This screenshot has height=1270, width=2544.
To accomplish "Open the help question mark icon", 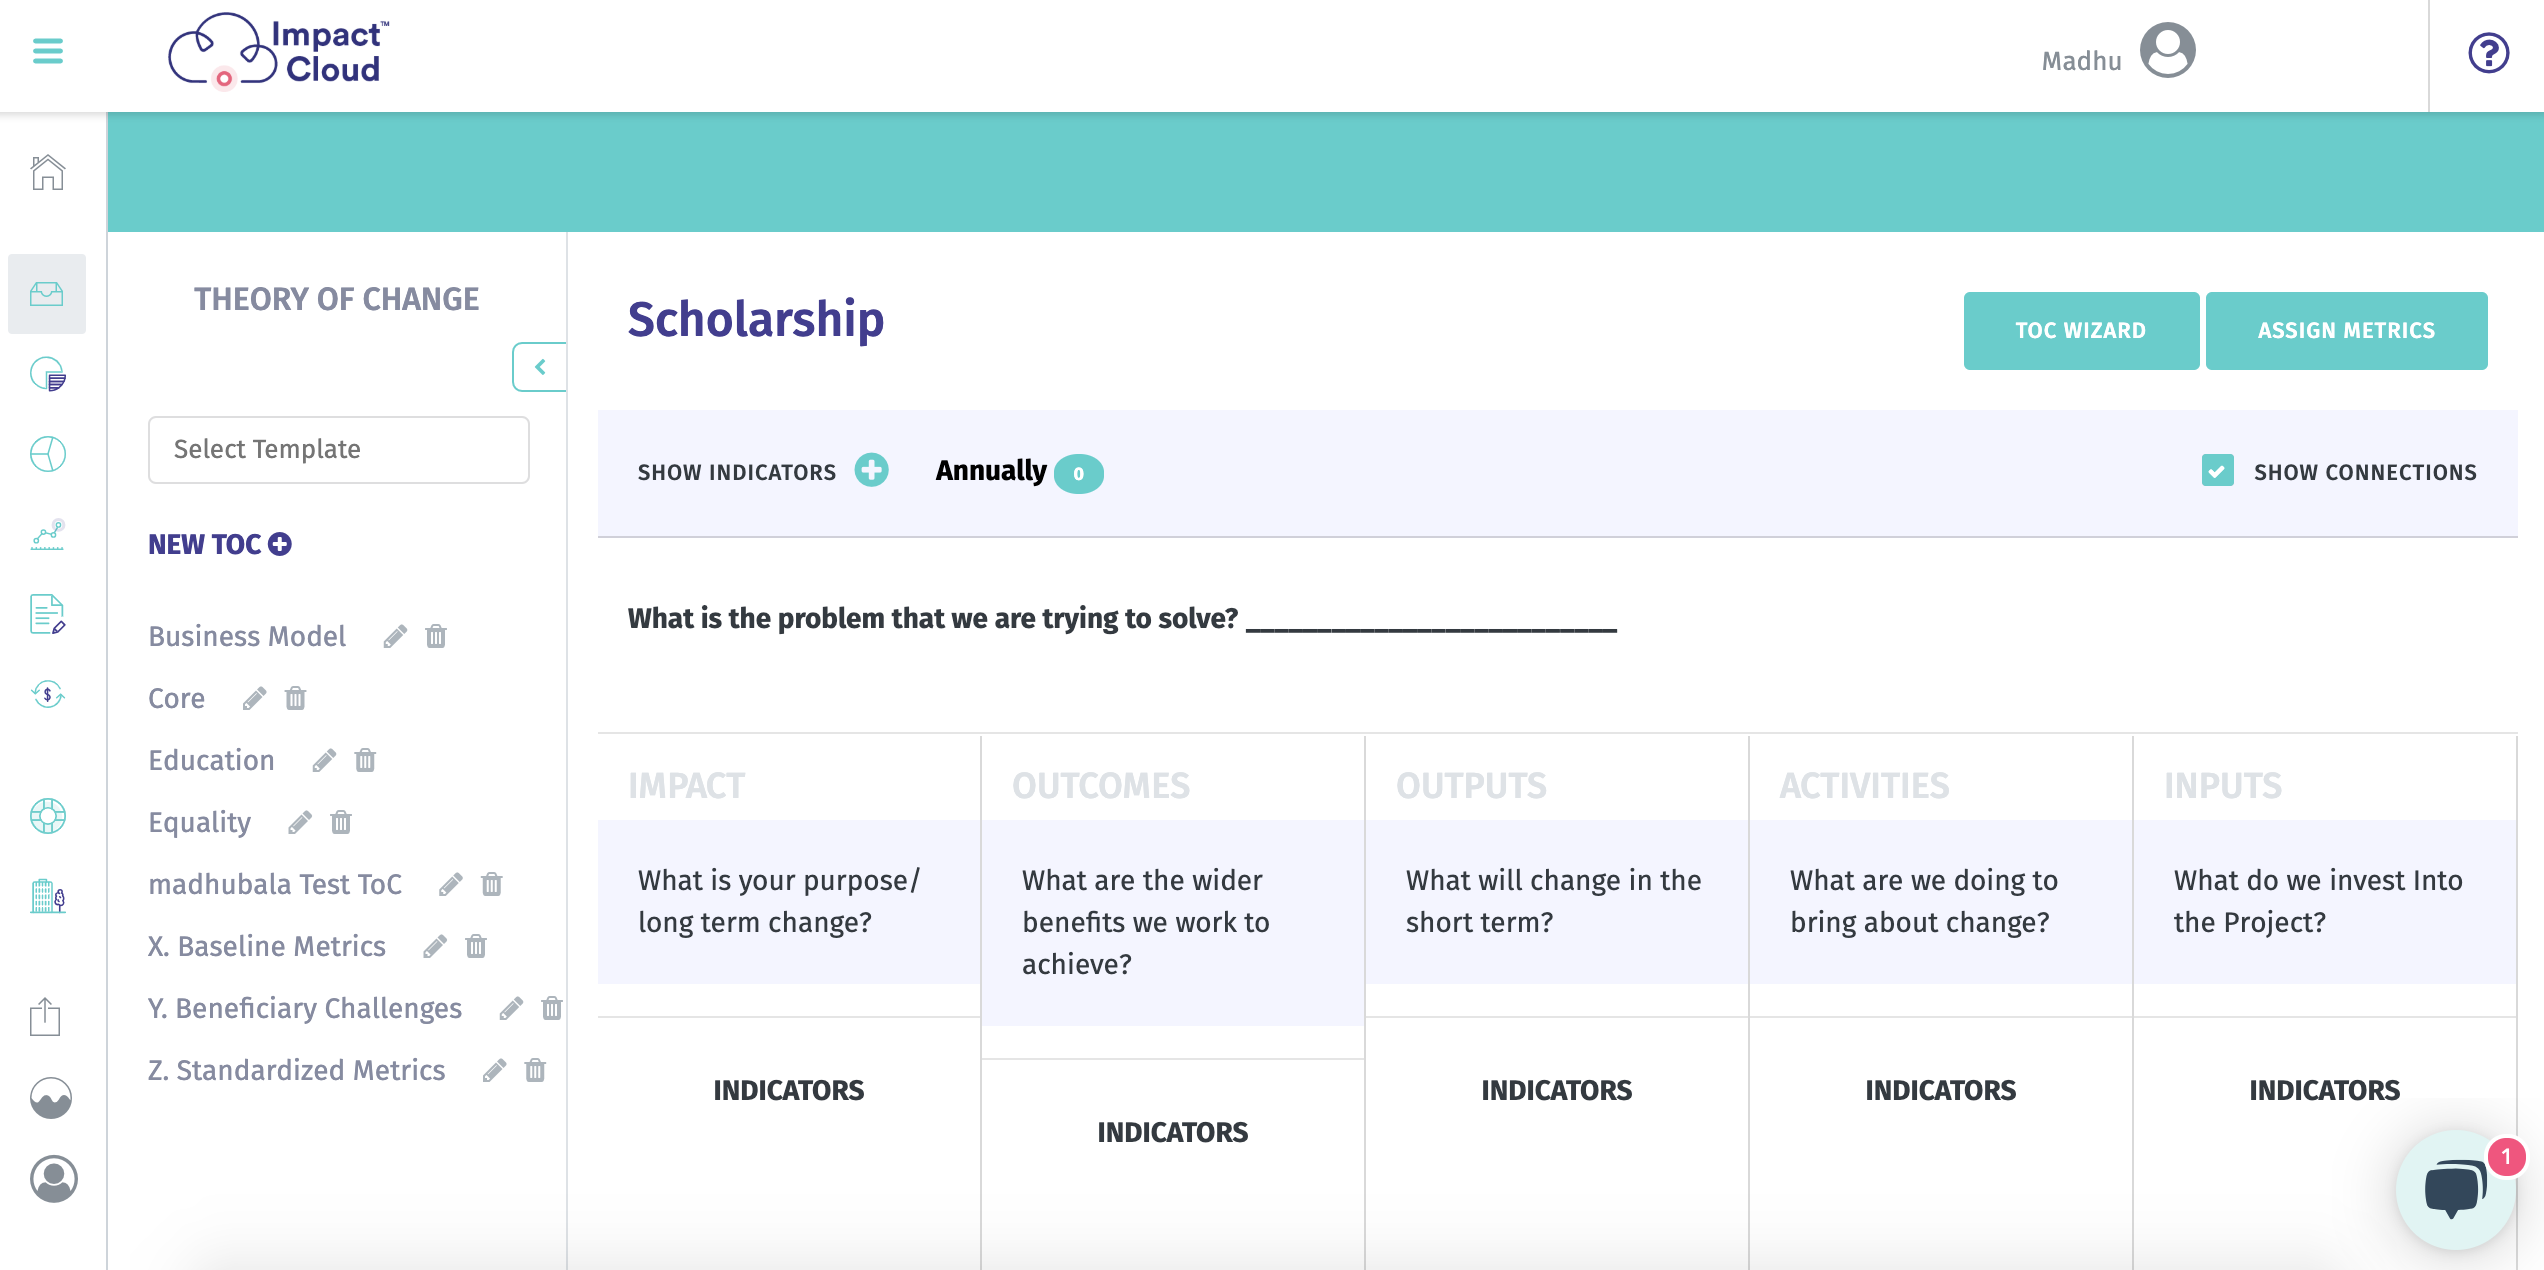I will point(2488,53).
